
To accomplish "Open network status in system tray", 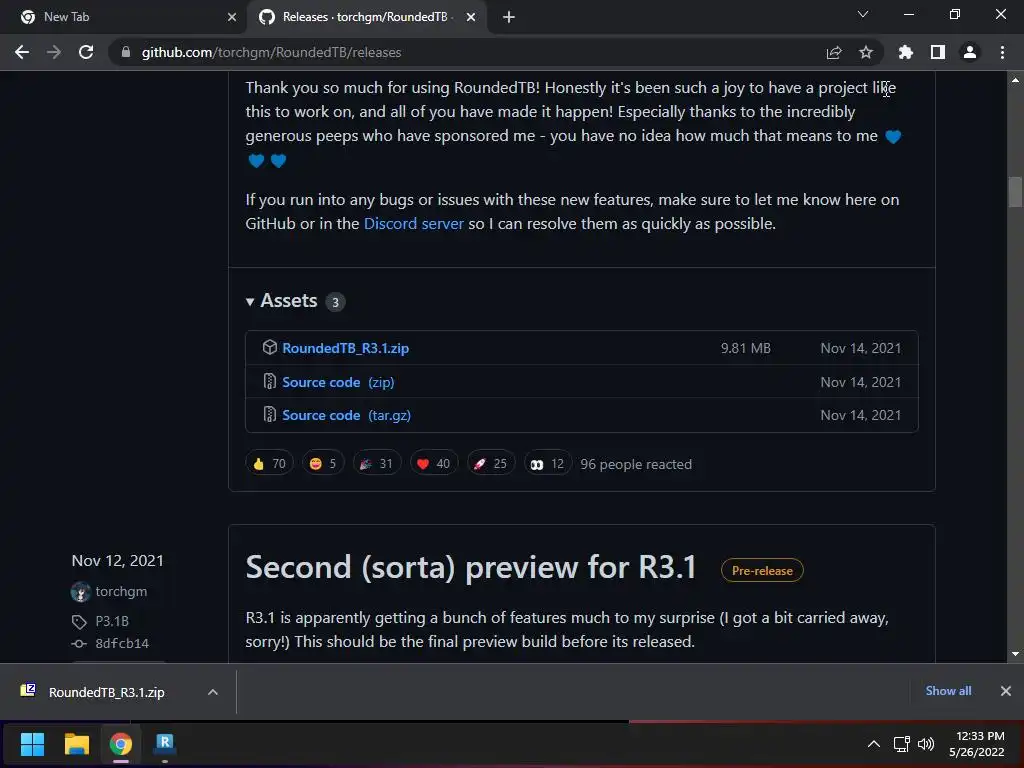I will click(902, 744).
